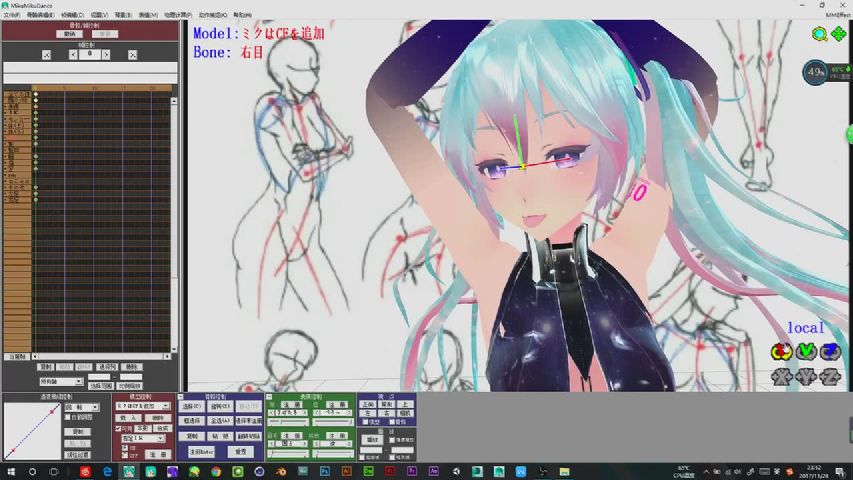
Task: Open the bone filter dropdown below timeline
Action: click(61, 381)
